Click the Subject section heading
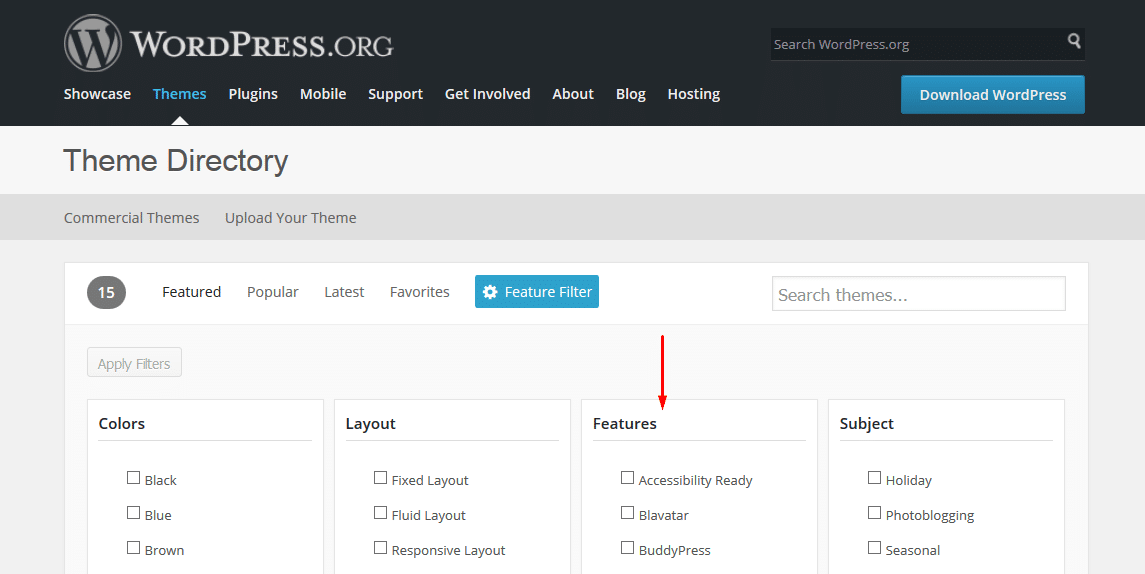Viewport: 1145px width, 574px height. click(x=867, y=424)
